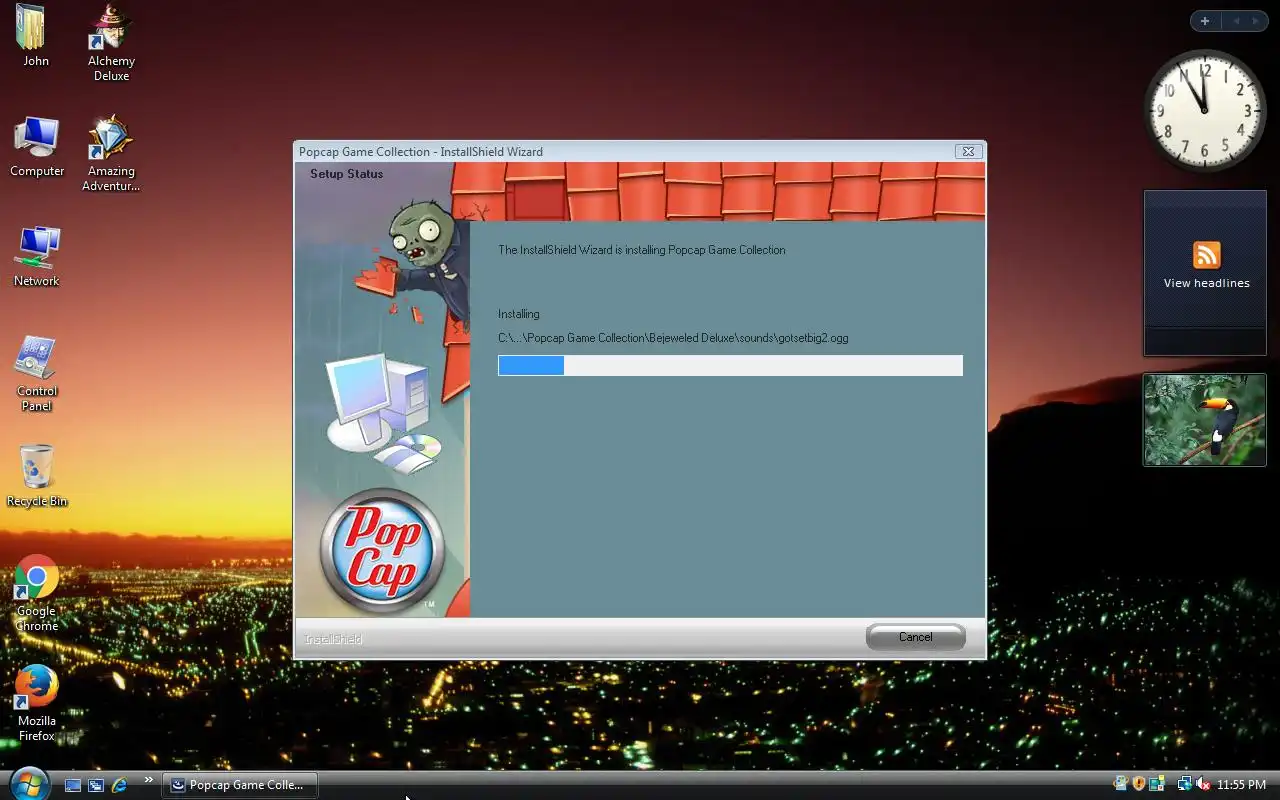Click the Windows Sidebar tray icon
The image size is (1280, 800).
(1157, 784)
